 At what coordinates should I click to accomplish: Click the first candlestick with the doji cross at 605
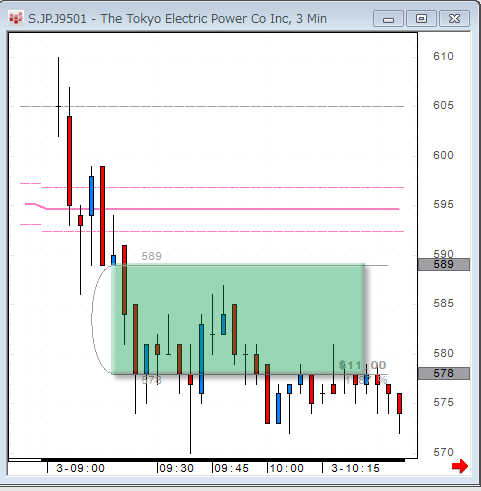[x=59, y=97]
